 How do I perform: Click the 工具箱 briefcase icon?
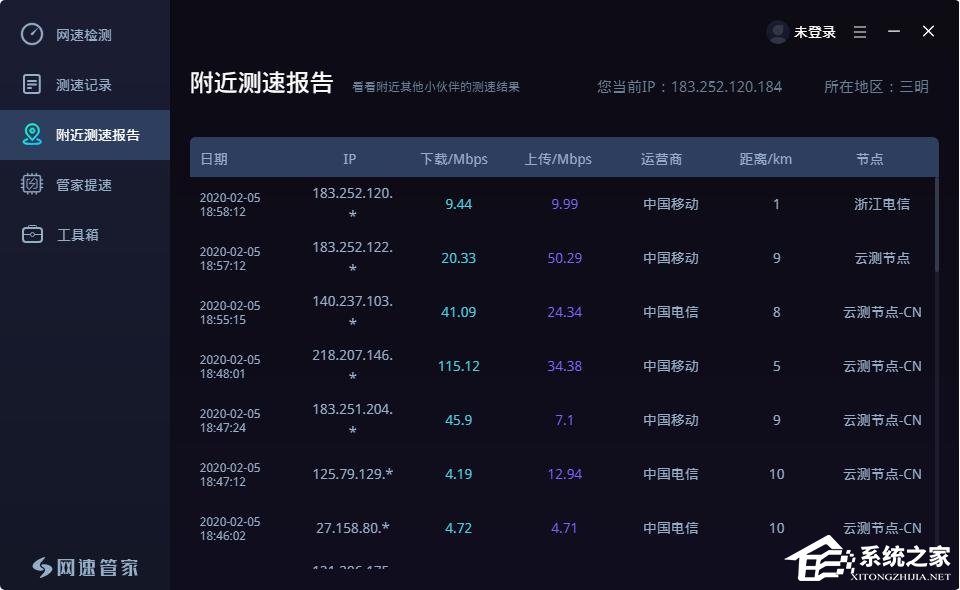pyautogui.click(x=32, y=235)
